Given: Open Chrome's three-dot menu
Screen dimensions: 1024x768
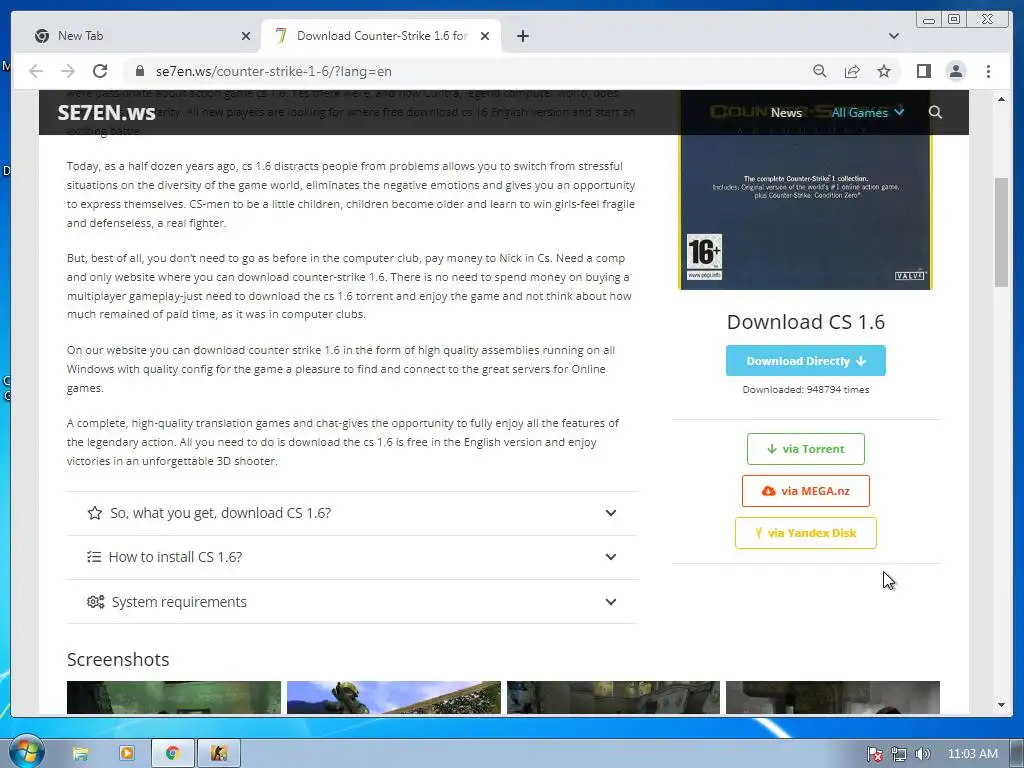Looking at the screenshot, I should [x=988, y=71].
